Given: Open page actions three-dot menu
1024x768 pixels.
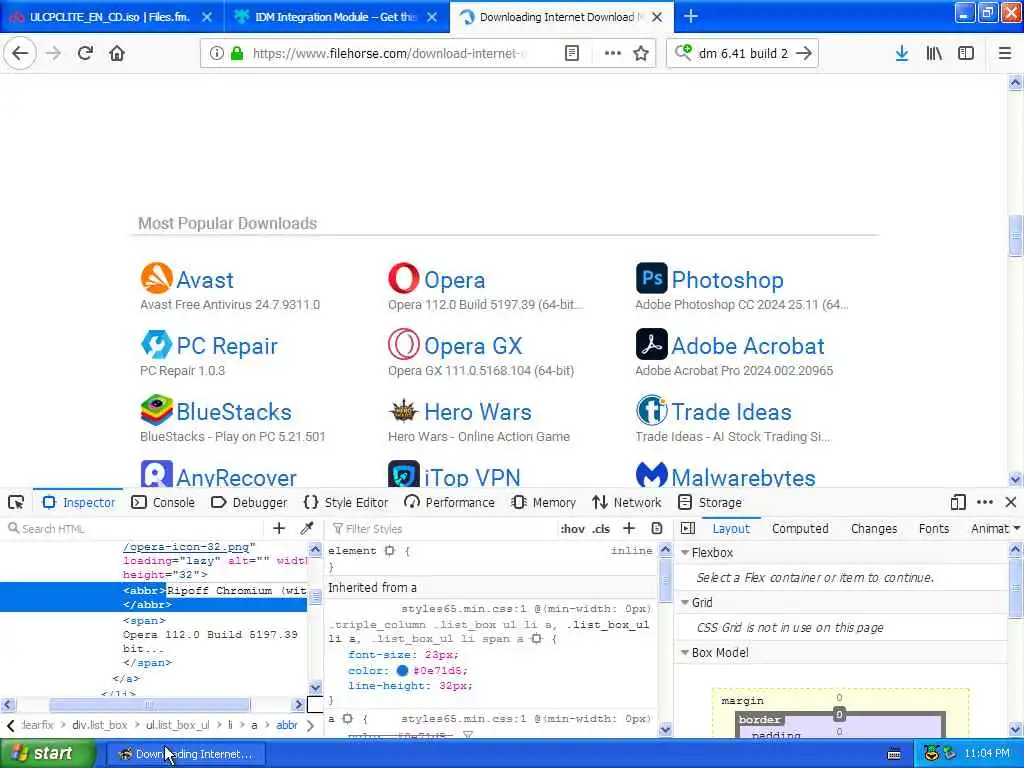Looking at the screenshot, I should tap(612, 54).
